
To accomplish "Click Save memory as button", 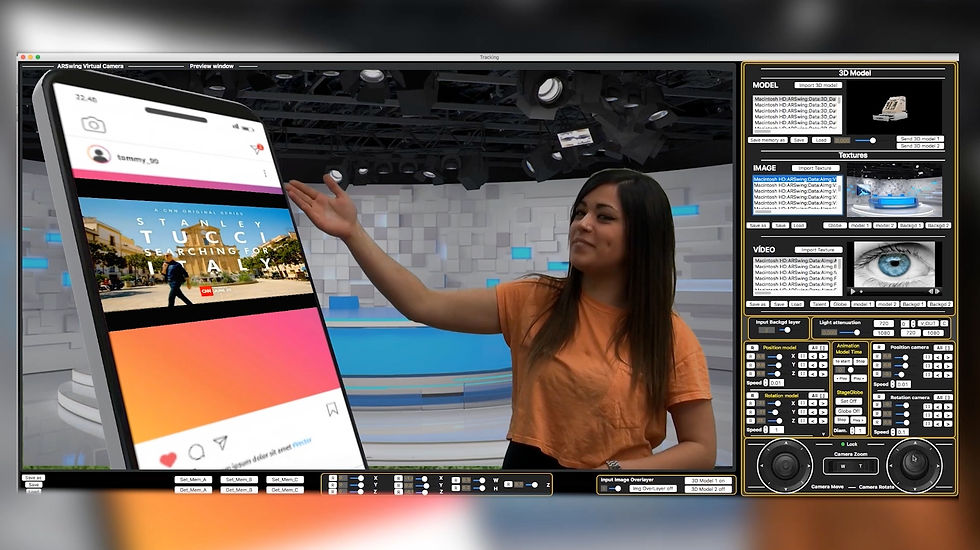I will click(x=768, y=140).
